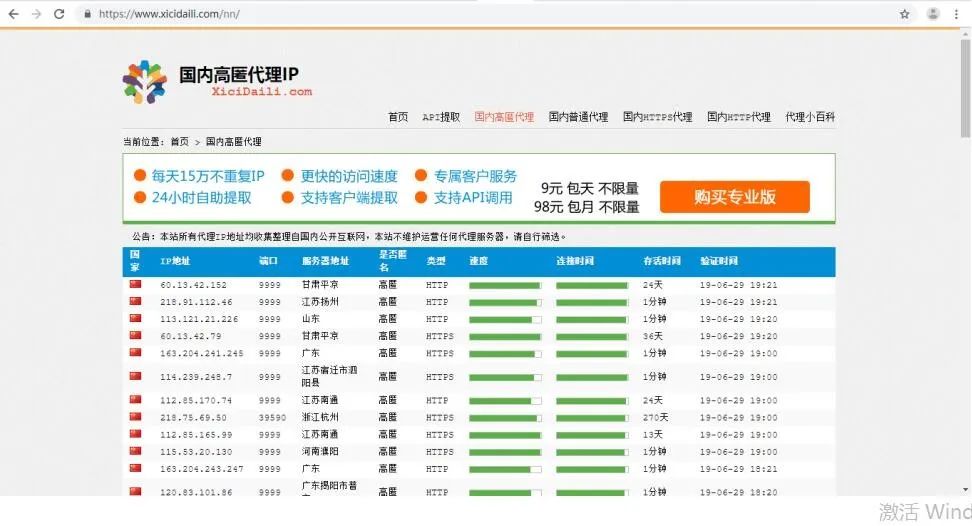Image resolution: width=972 pixels, height=526 pixels.
Task: Click the 36天 survival time cell
Action: tap(653, 336)
